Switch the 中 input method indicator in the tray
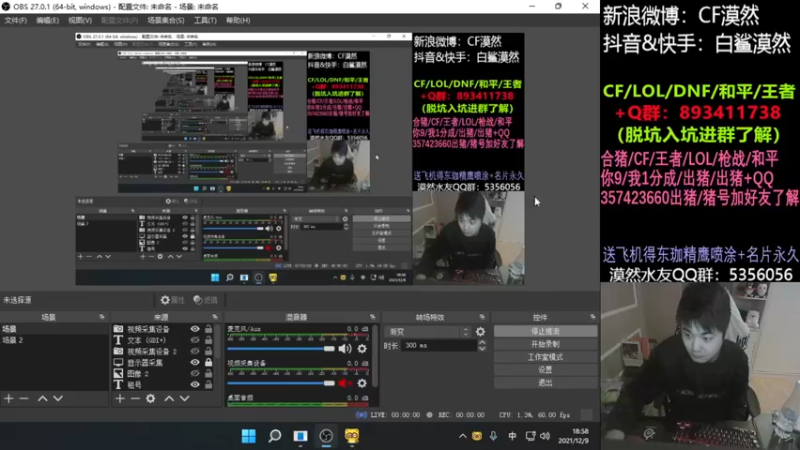Viewport: 800px width, 450px height. tap(512, 436)
